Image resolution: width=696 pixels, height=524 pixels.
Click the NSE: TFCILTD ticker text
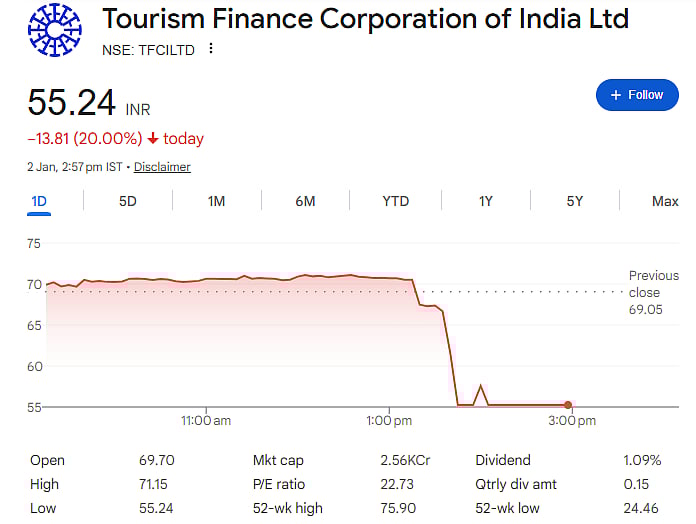[148, 50]
